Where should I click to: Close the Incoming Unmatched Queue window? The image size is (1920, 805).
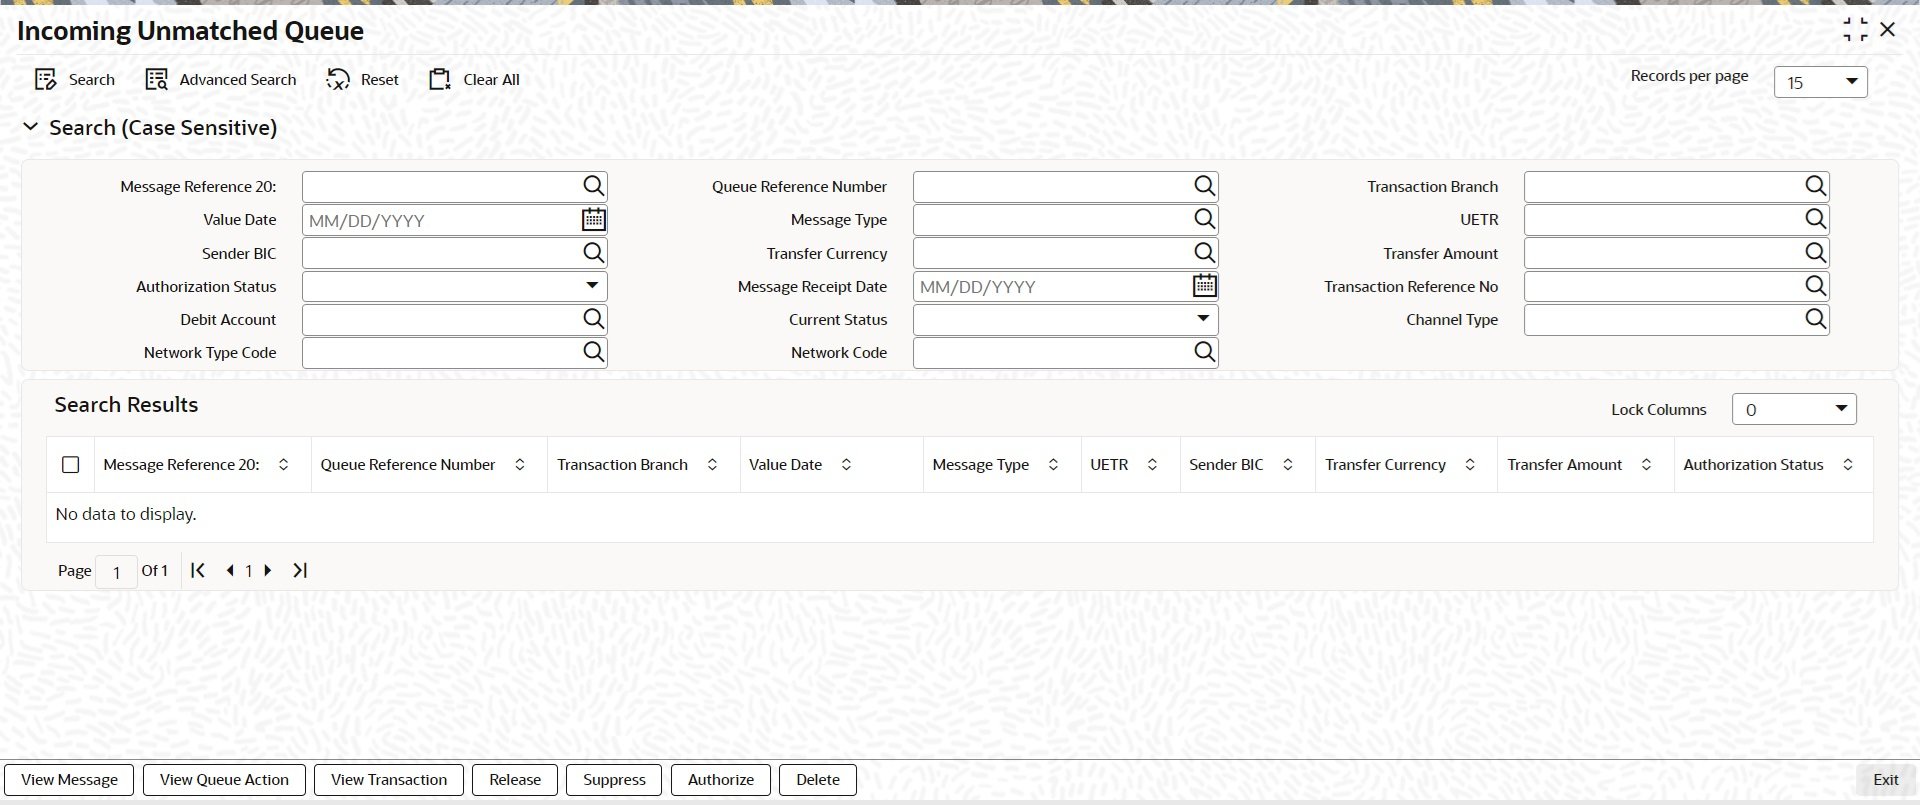click(x=1888, y=30)
